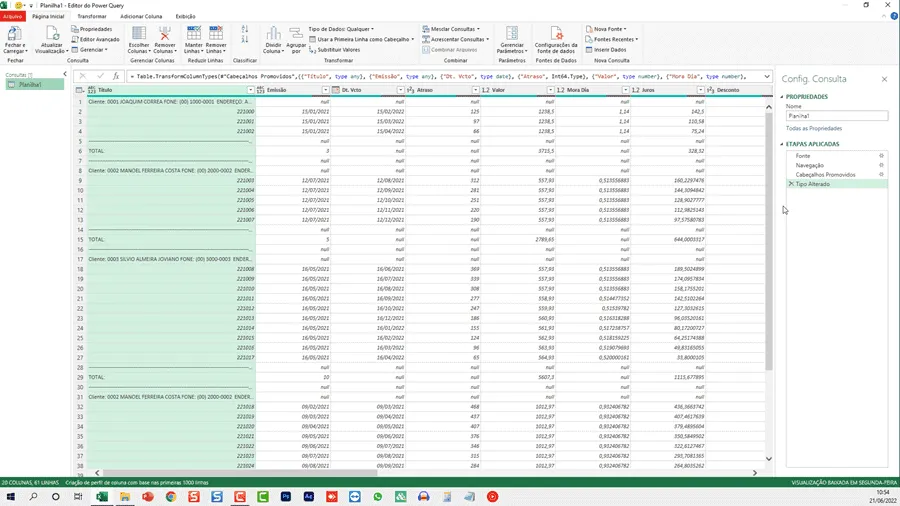Viewport: 900px width, 506px height.
Task: Open the table menu icon in grid corner
Action: (x=79, y=90)
